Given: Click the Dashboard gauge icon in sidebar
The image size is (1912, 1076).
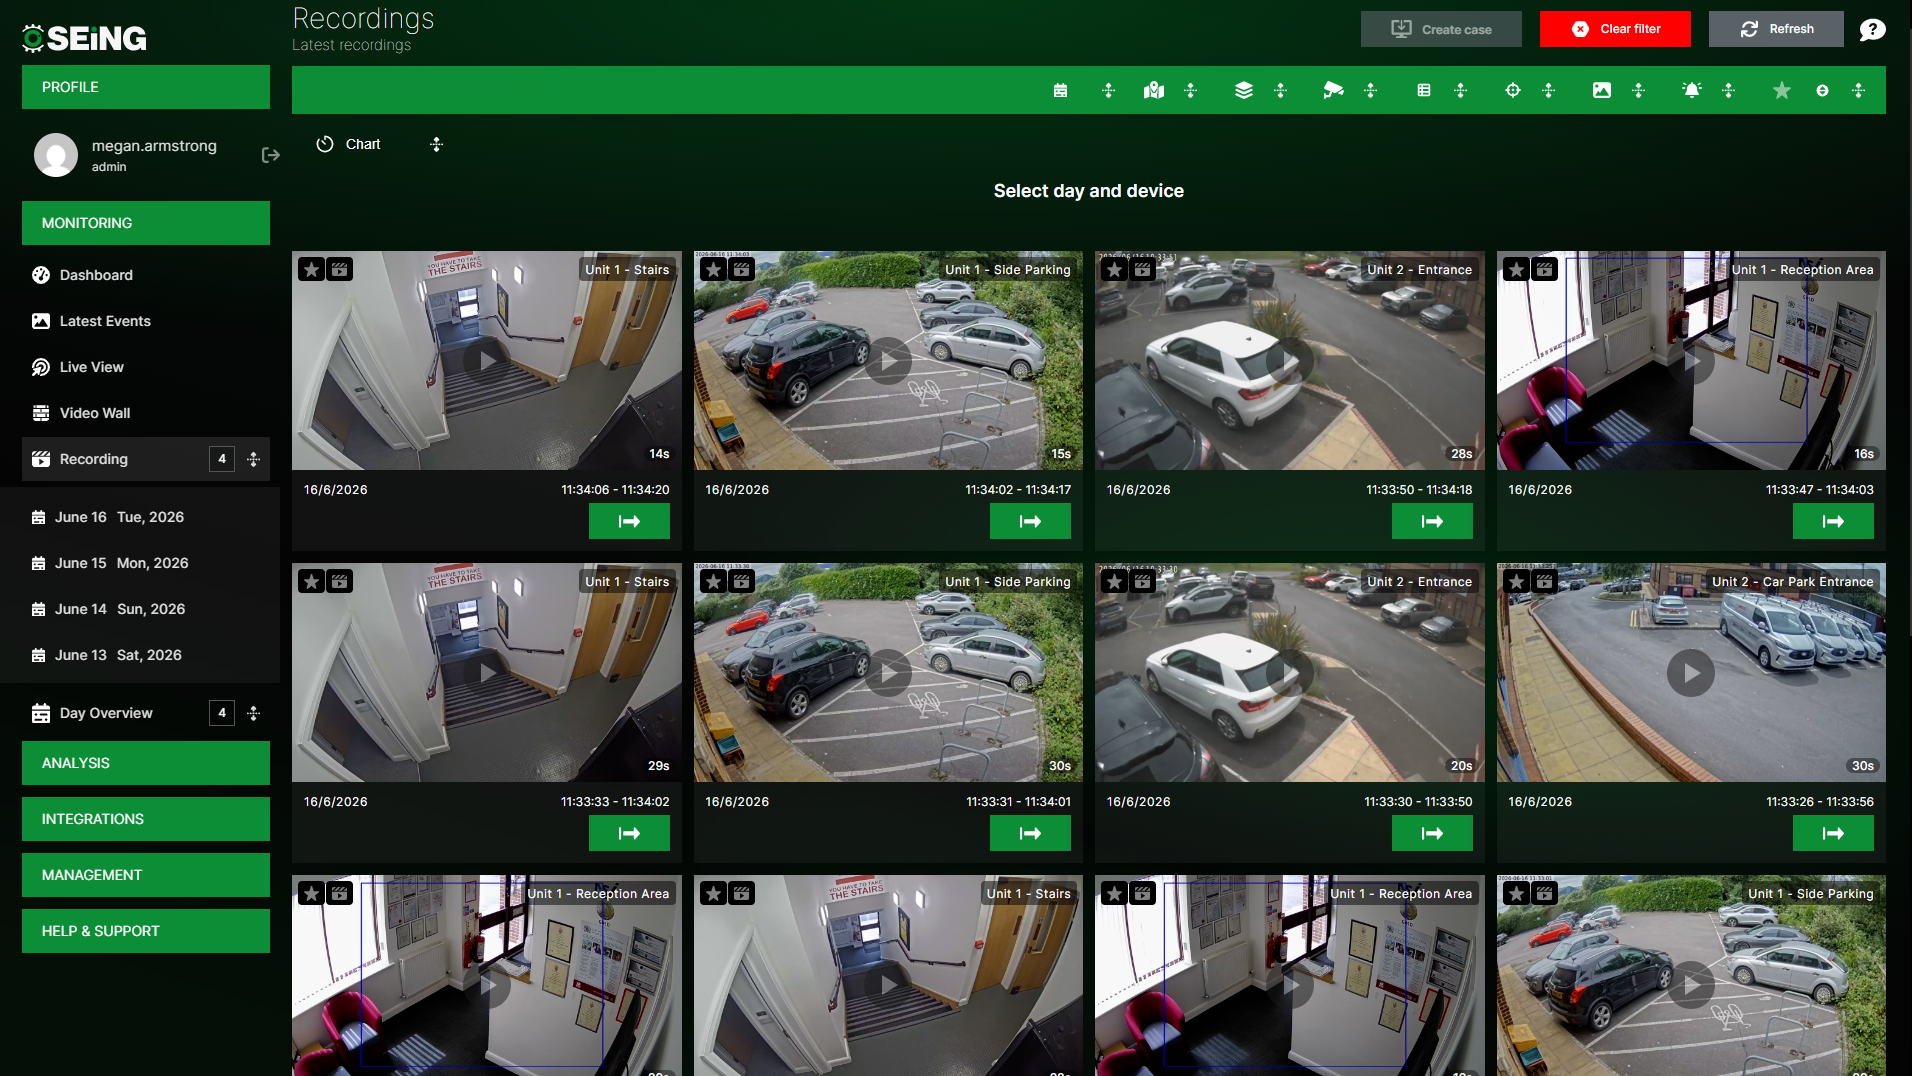Looking at the screenshot, I should pyautogui.click(x=41, y=275).
